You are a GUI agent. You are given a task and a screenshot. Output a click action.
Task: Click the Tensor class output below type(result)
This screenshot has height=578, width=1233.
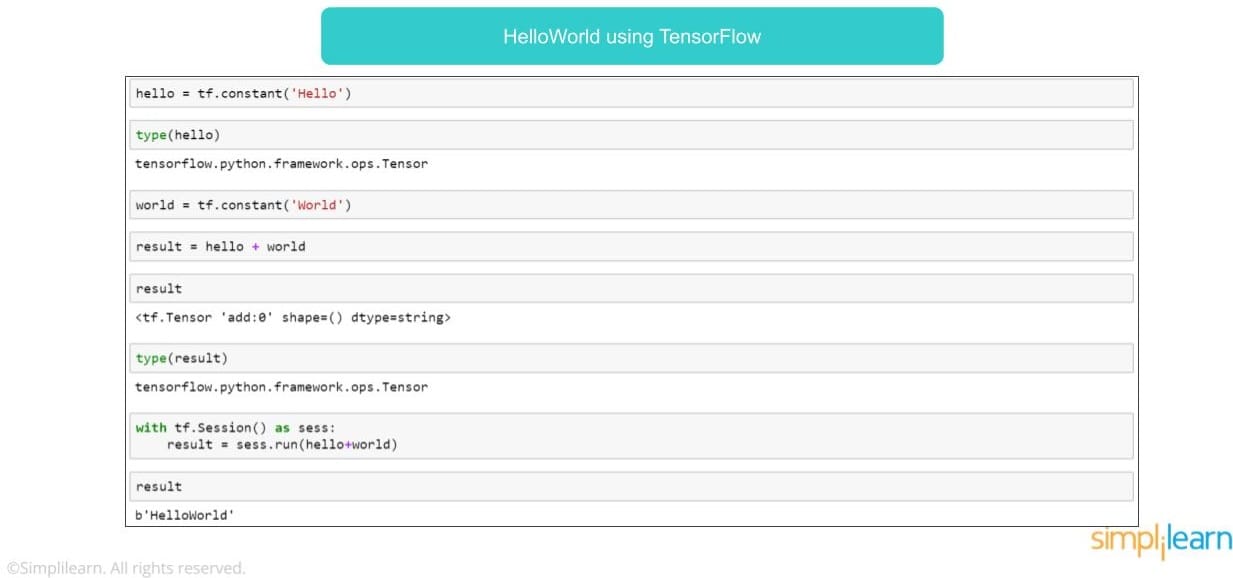(x=281, y=387)
